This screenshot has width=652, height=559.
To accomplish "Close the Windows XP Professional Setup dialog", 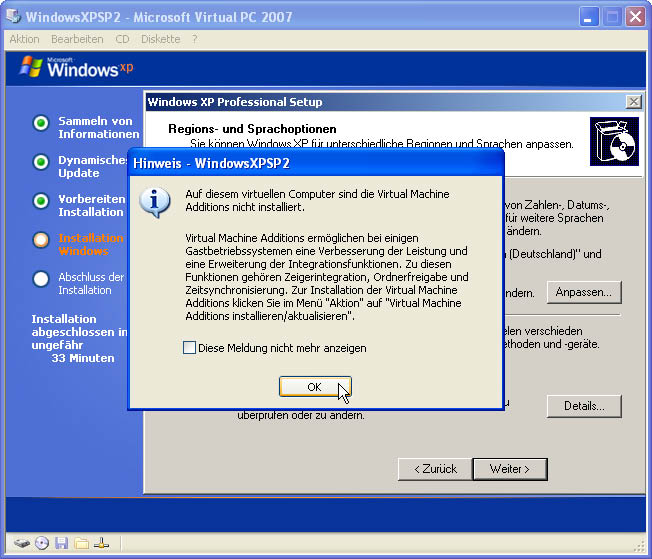I will click(x=634, y=101).
